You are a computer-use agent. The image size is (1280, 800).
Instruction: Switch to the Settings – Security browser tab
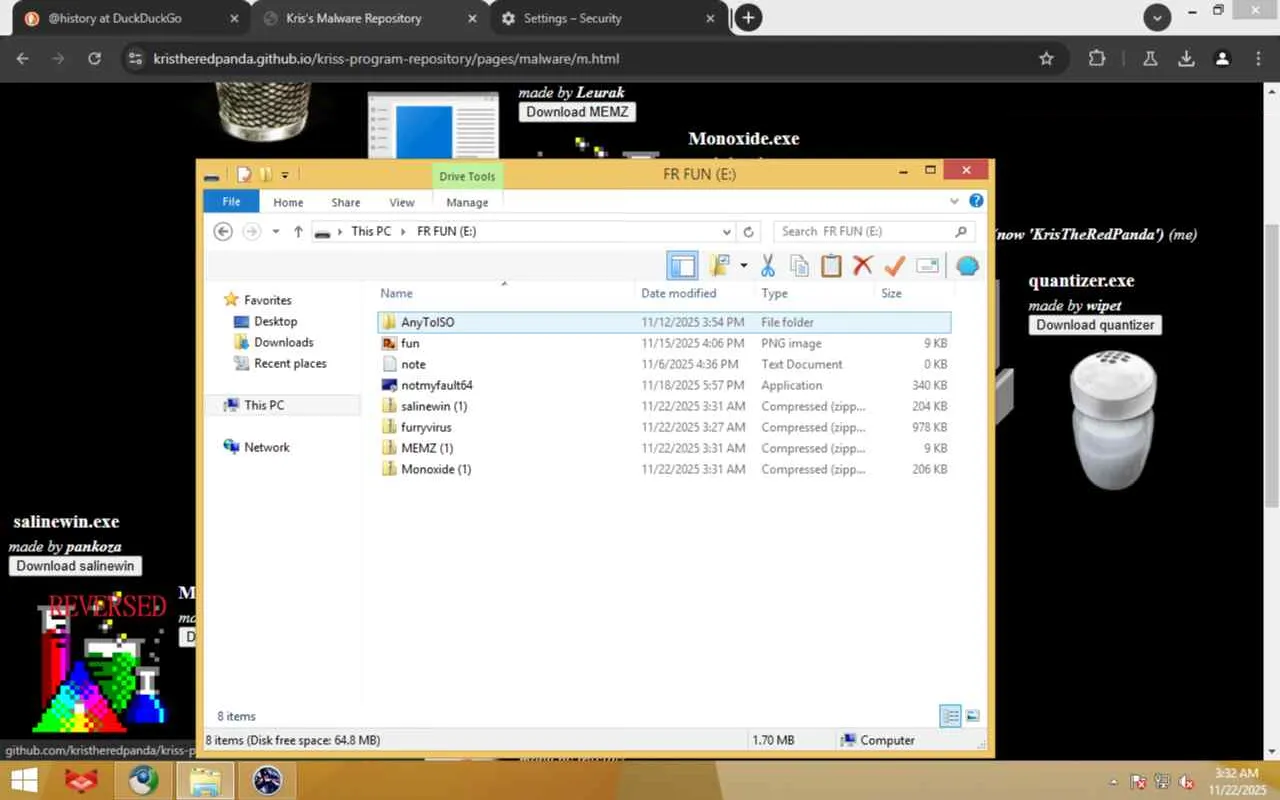(x=610, y=18)
